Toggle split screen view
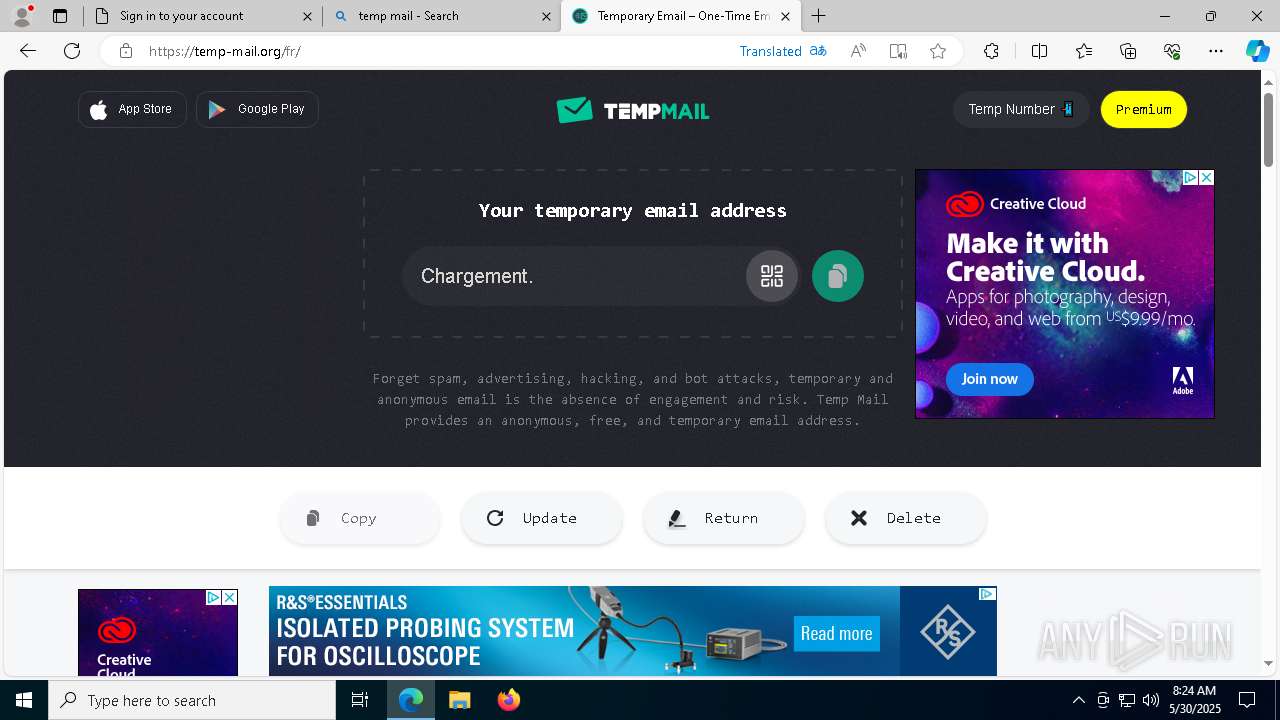Image resolution: width=1280 pixels, height=720 pixels. click(x=1039, y=51)
